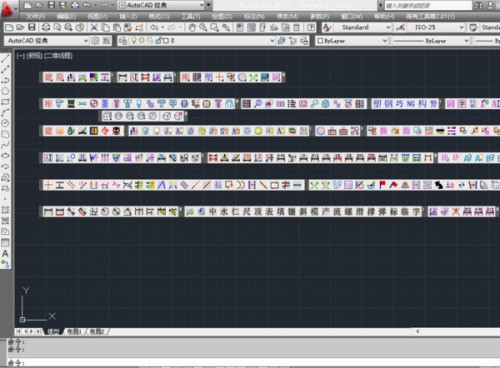Click the Print icon in quick access bar
The image size is (500, 368).
[x=75, y=5]
